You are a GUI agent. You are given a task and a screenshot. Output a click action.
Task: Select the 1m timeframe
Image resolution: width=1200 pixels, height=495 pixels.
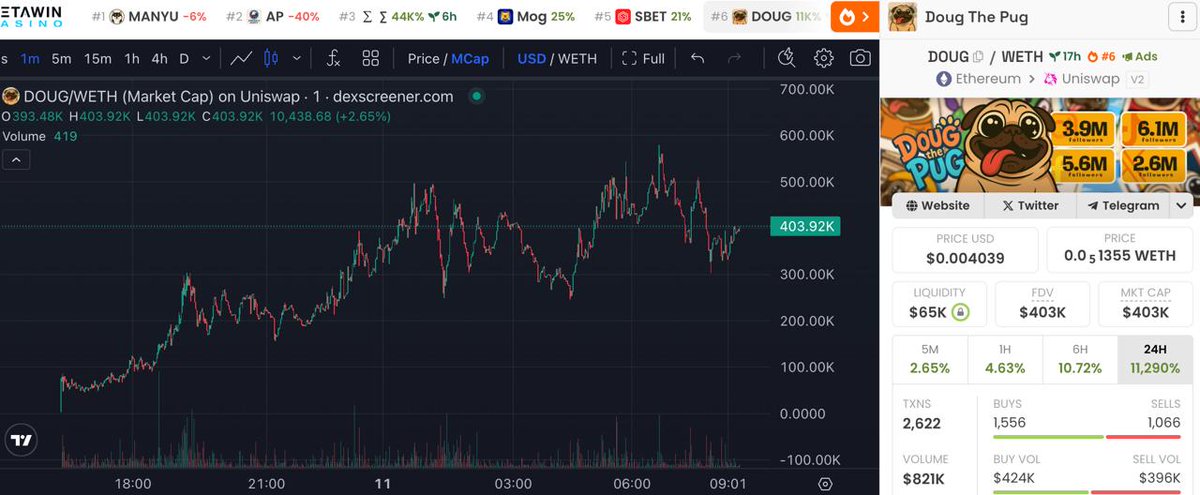click(x=30, y=58)
